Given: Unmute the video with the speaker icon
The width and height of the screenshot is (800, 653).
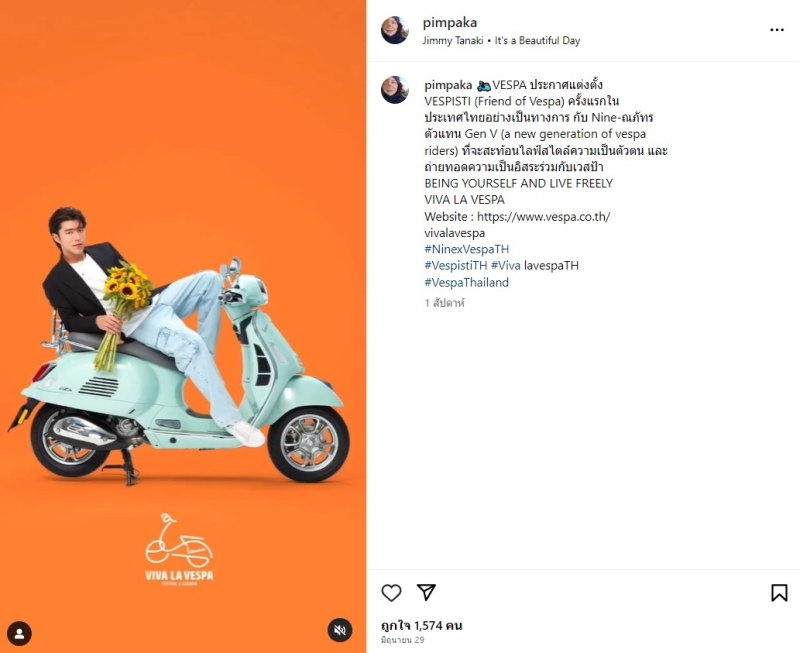Looking at the screenshot, I should 340,630.
